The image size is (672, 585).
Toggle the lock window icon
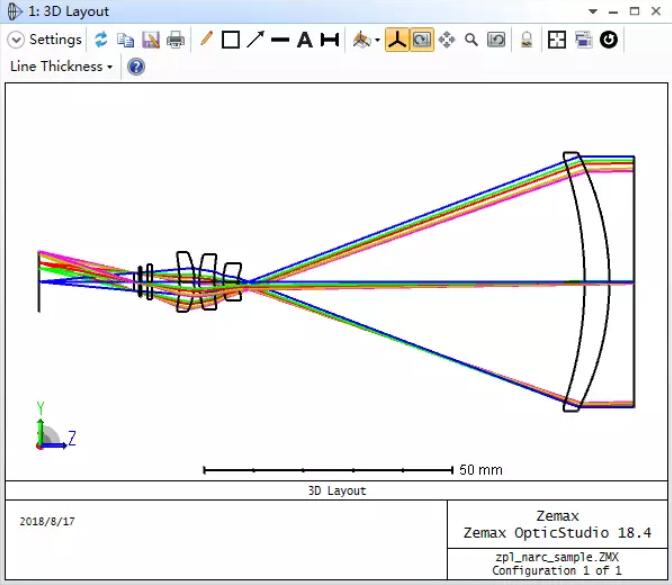pos(526,40)
